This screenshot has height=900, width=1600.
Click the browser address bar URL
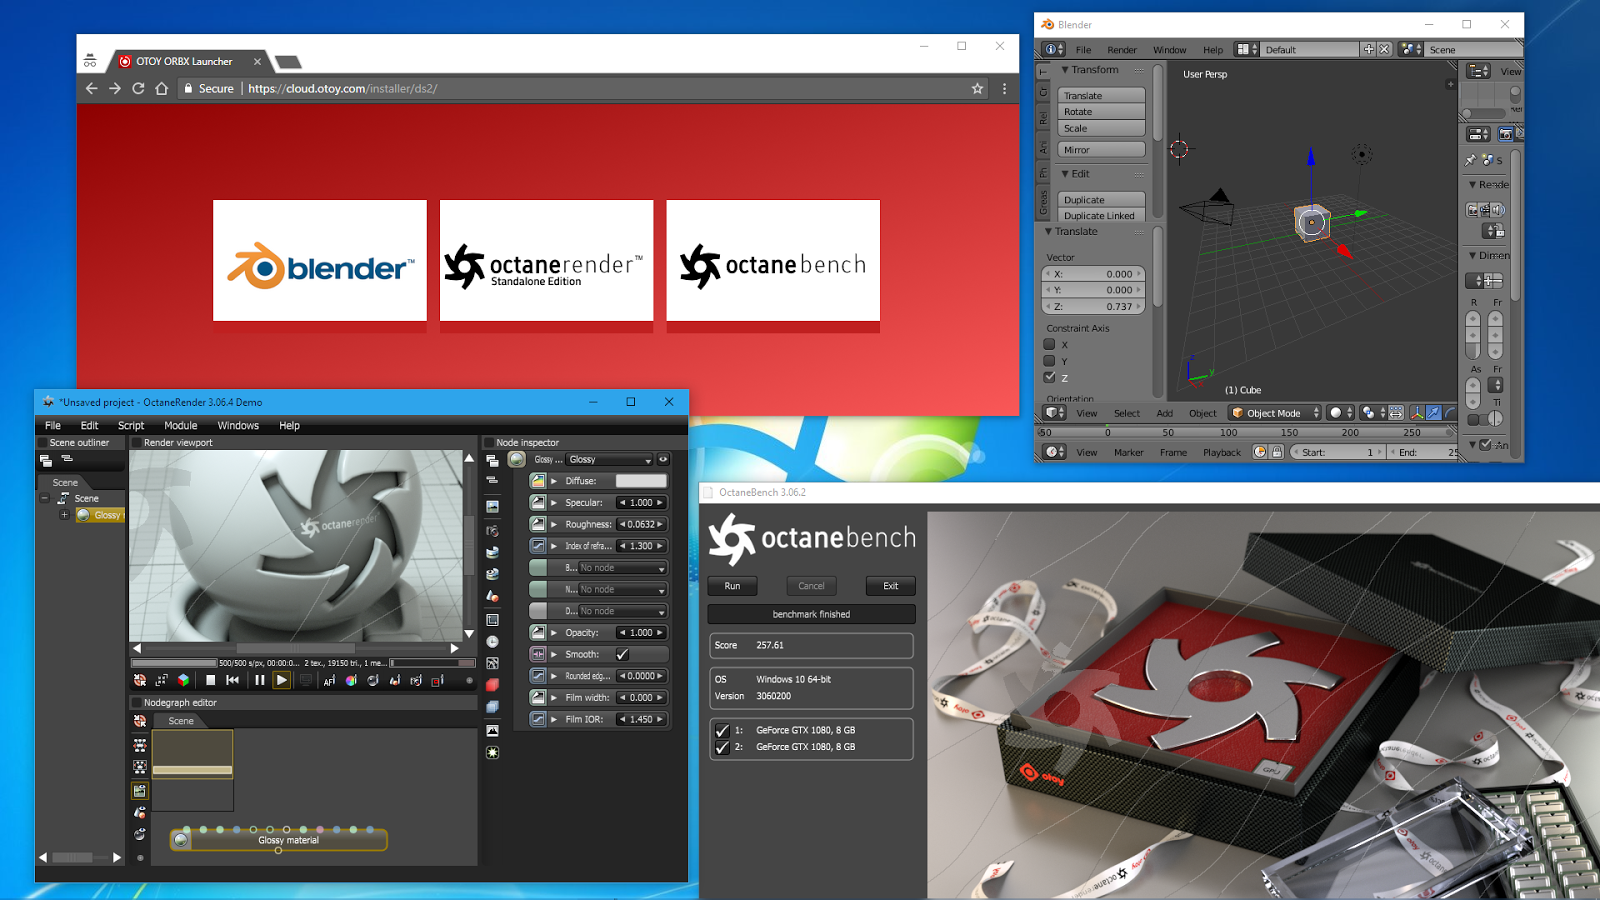pyautogui.click(x=342, y=88)
